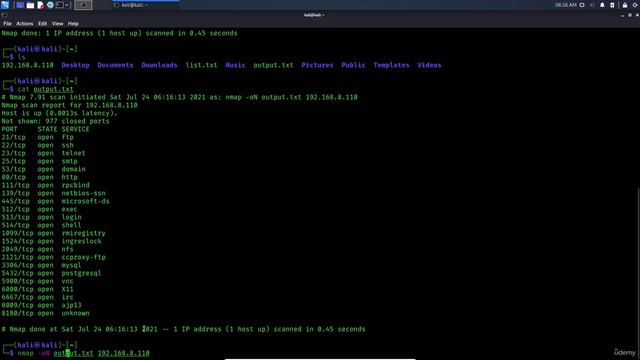Click the 445/tcp microsoft-ds line
This screenshot has width=640, height=360.
tap(56, 201)
